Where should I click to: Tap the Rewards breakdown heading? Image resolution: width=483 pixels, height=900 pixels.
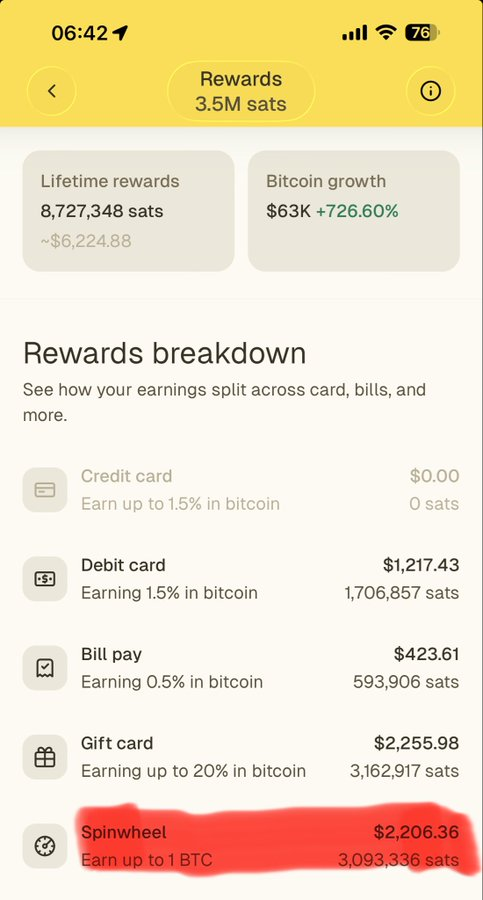[164, 354]
